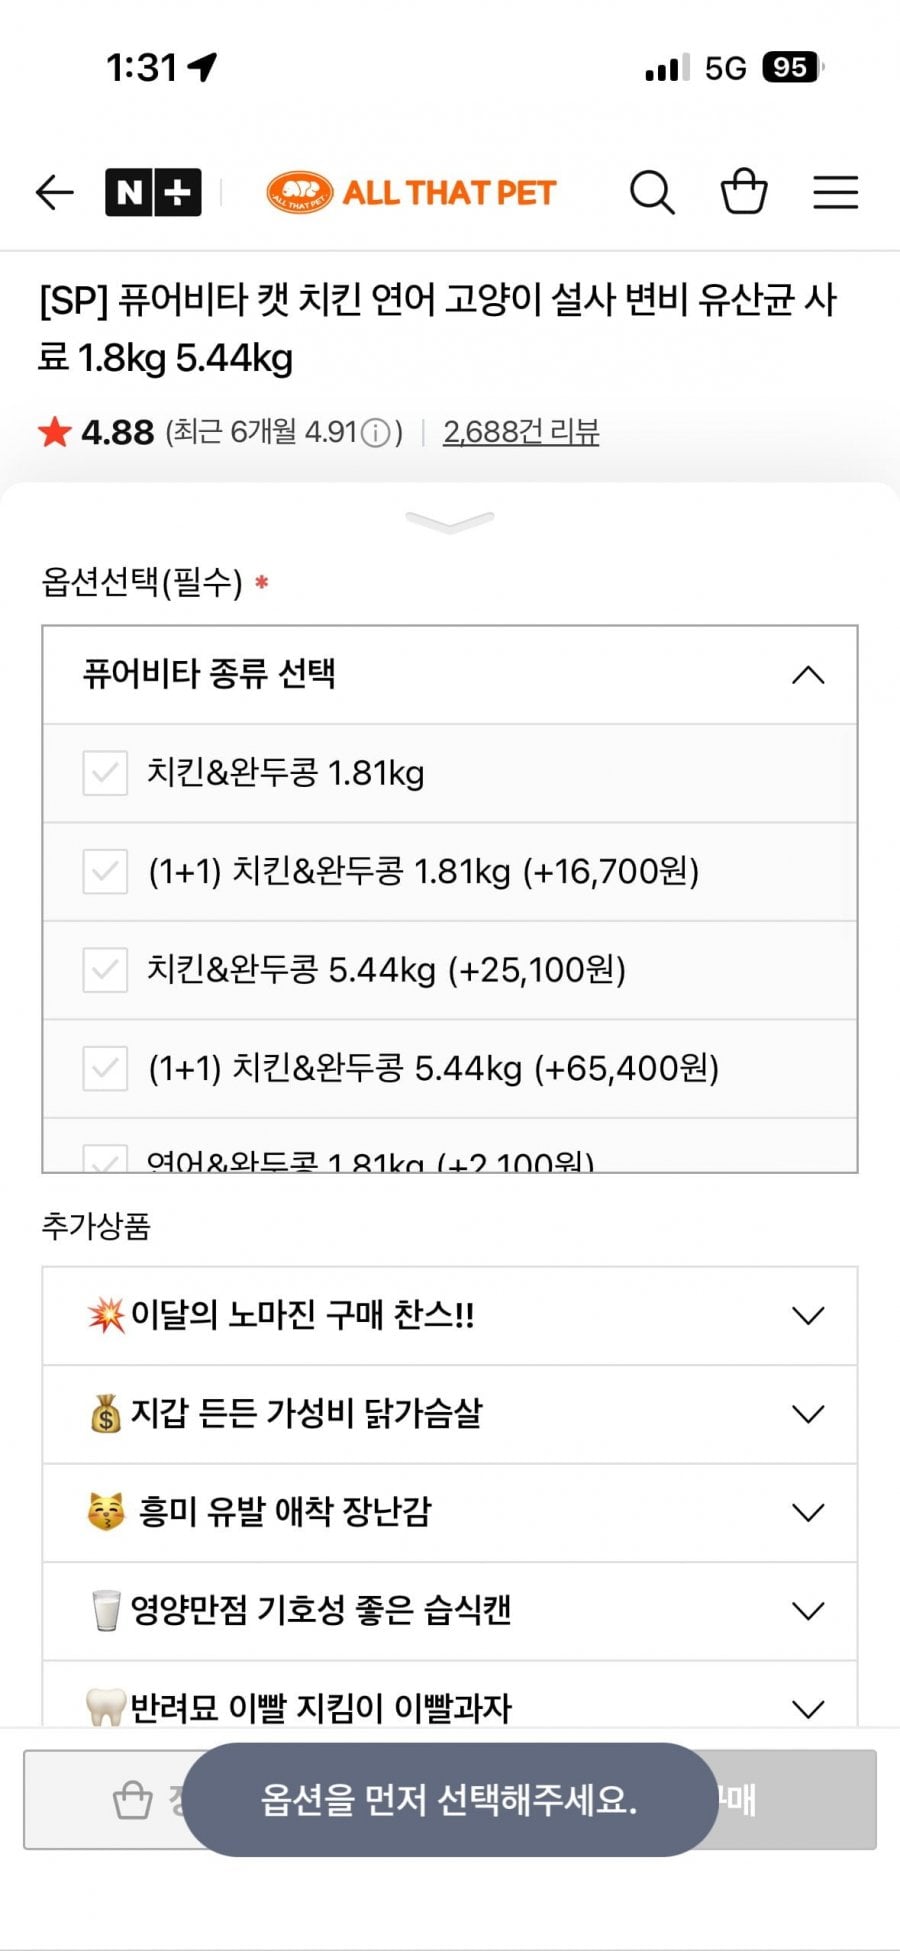Tap the cart icon in bottom bar
The height and width of the screenshot is (1951, 900).
133,1800
